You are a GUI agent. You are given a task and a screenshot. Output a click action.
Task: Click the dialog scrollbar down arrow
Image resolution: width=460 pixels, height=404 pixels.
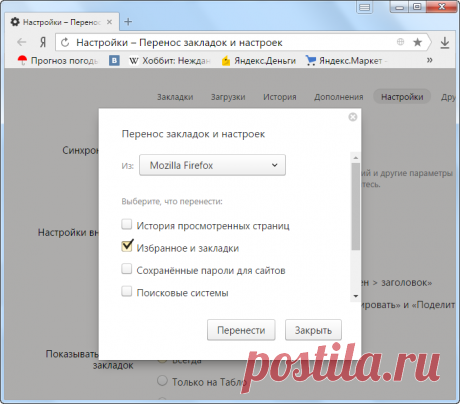[356, 296]
